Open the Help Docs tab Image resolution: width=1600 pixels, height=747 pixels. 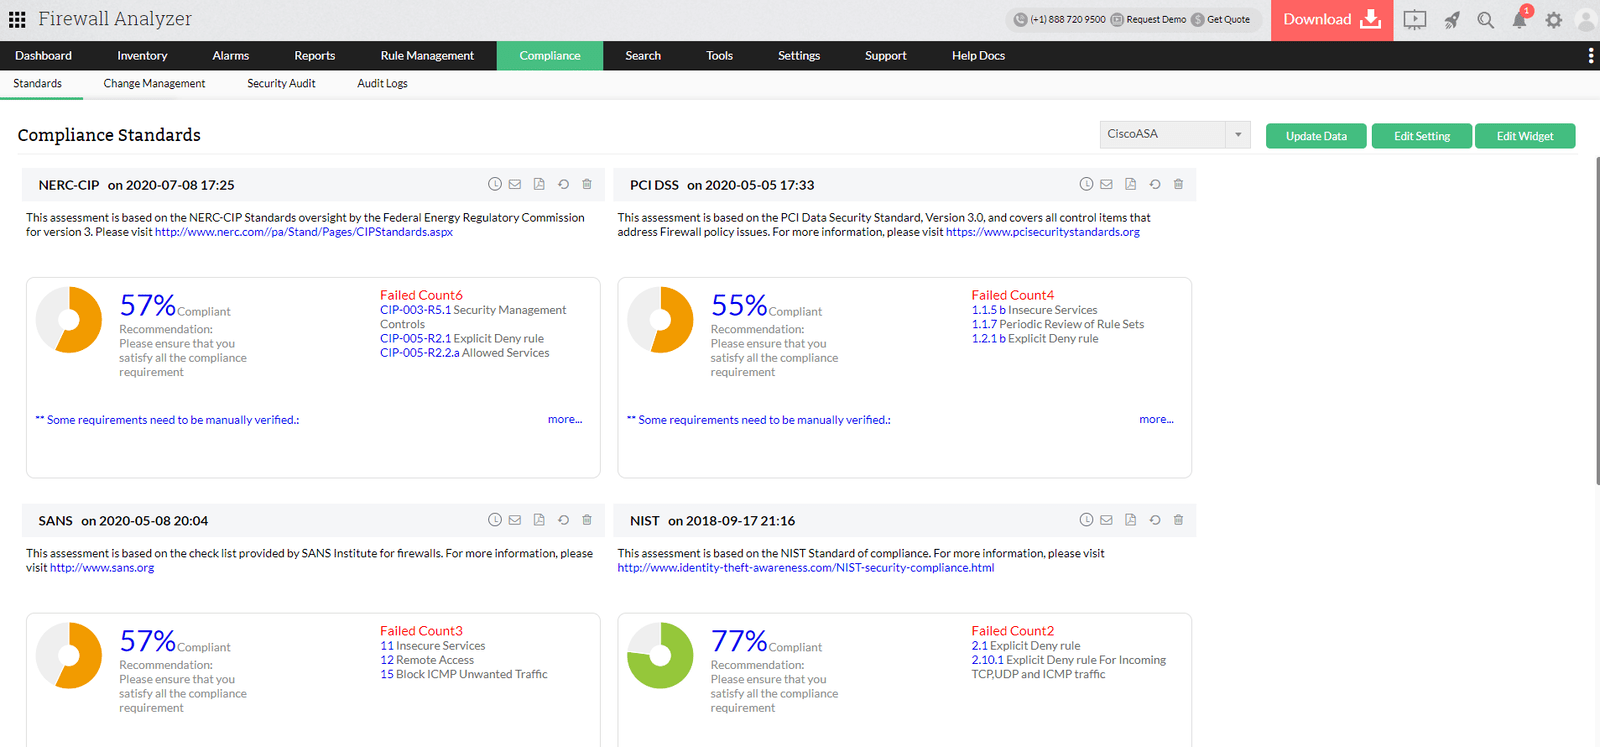[x=978, y=56]
